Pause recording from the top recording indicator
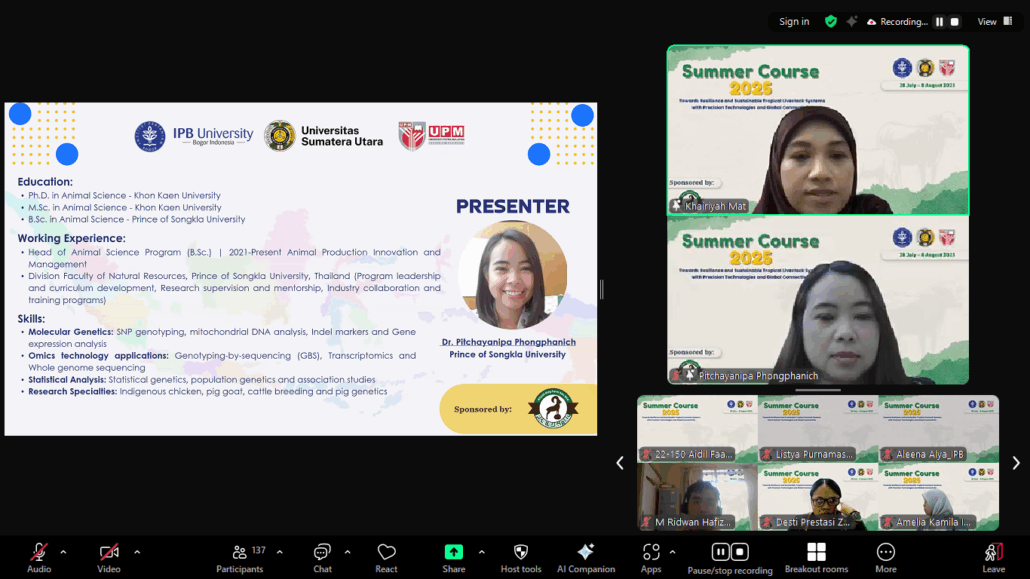The height and width of the screenshot is (579, 1030). click(x=939, y=22)
